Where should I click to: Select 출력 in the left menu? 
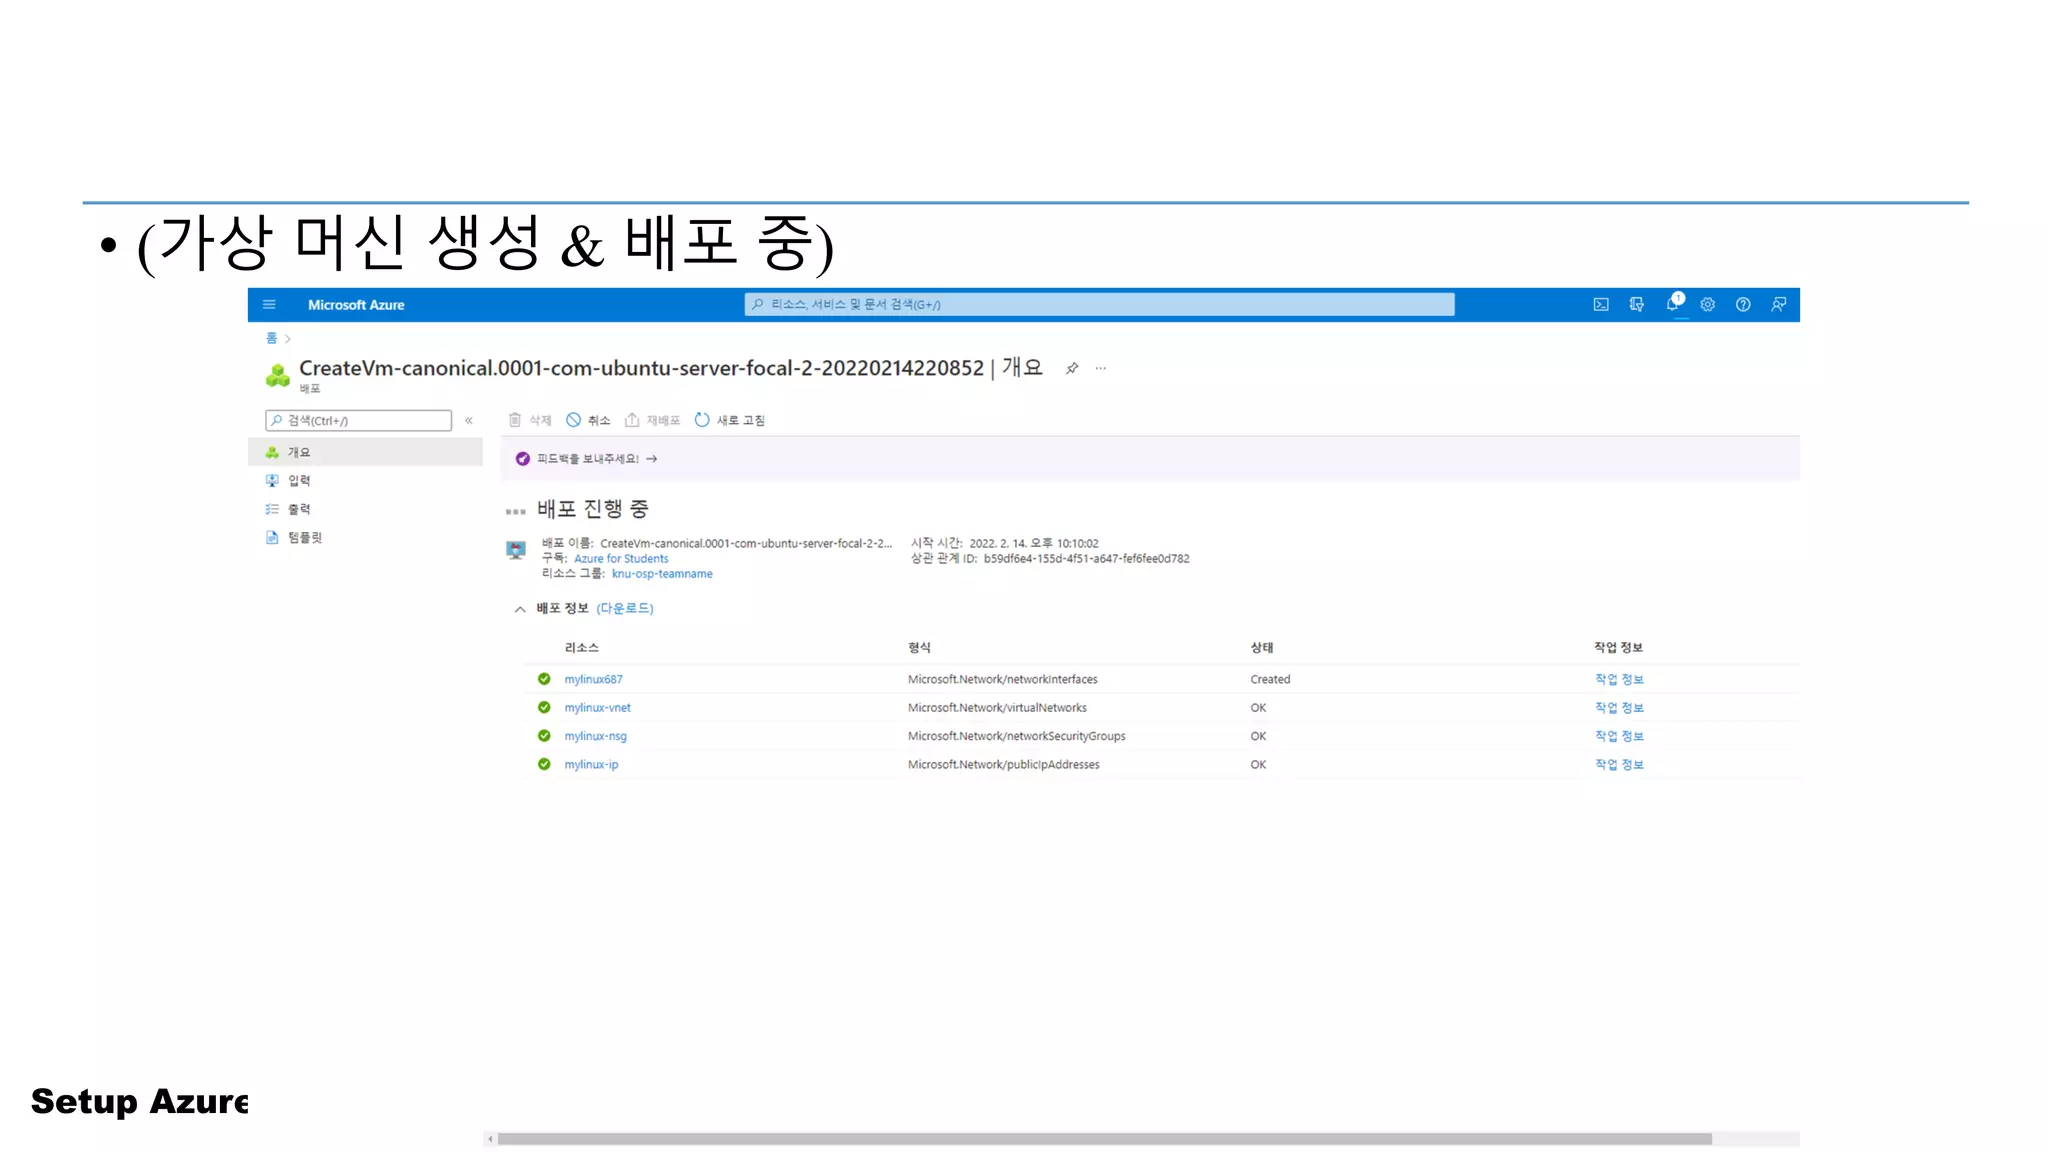click(365, 509)
